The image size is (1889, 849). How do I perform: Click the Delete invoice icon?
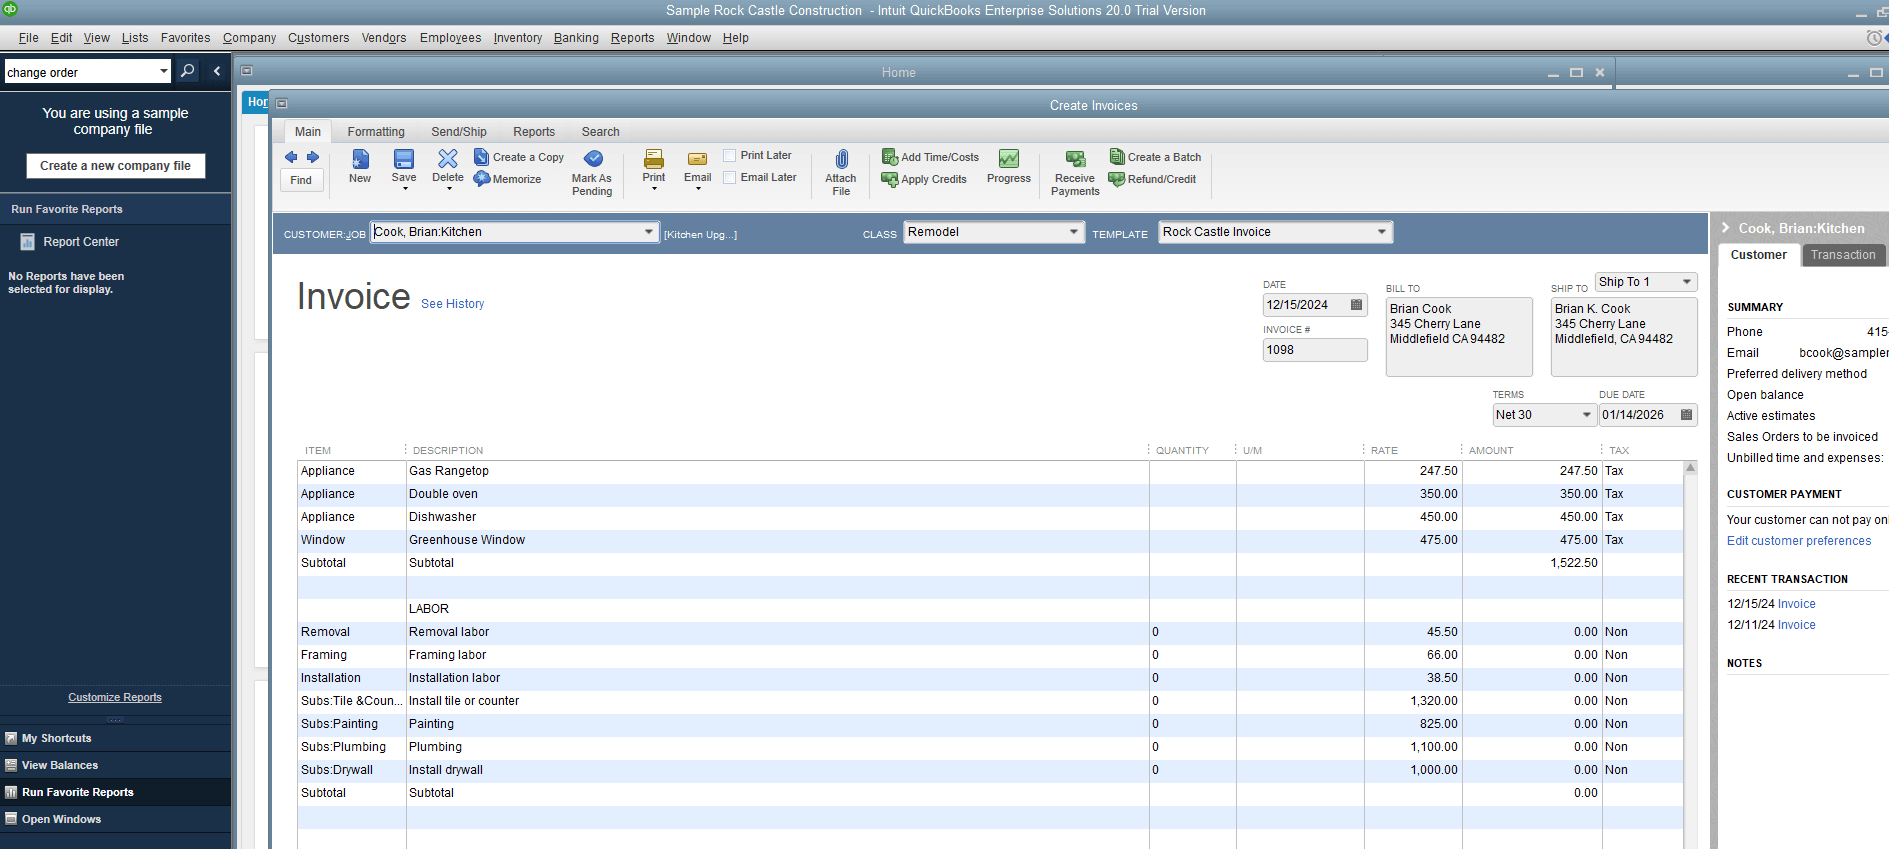(448, 160)
